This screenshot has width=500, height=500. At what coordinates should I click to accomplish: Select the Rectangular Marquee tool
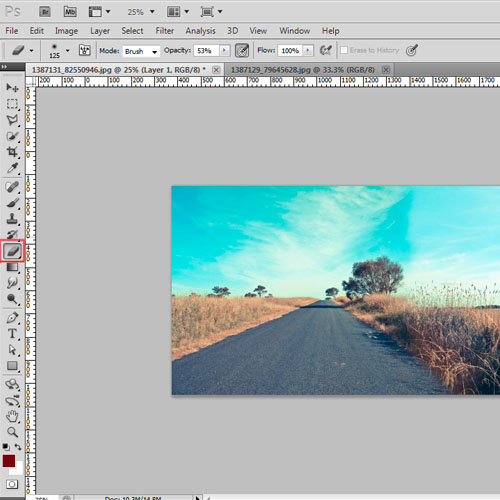[12, 104]
